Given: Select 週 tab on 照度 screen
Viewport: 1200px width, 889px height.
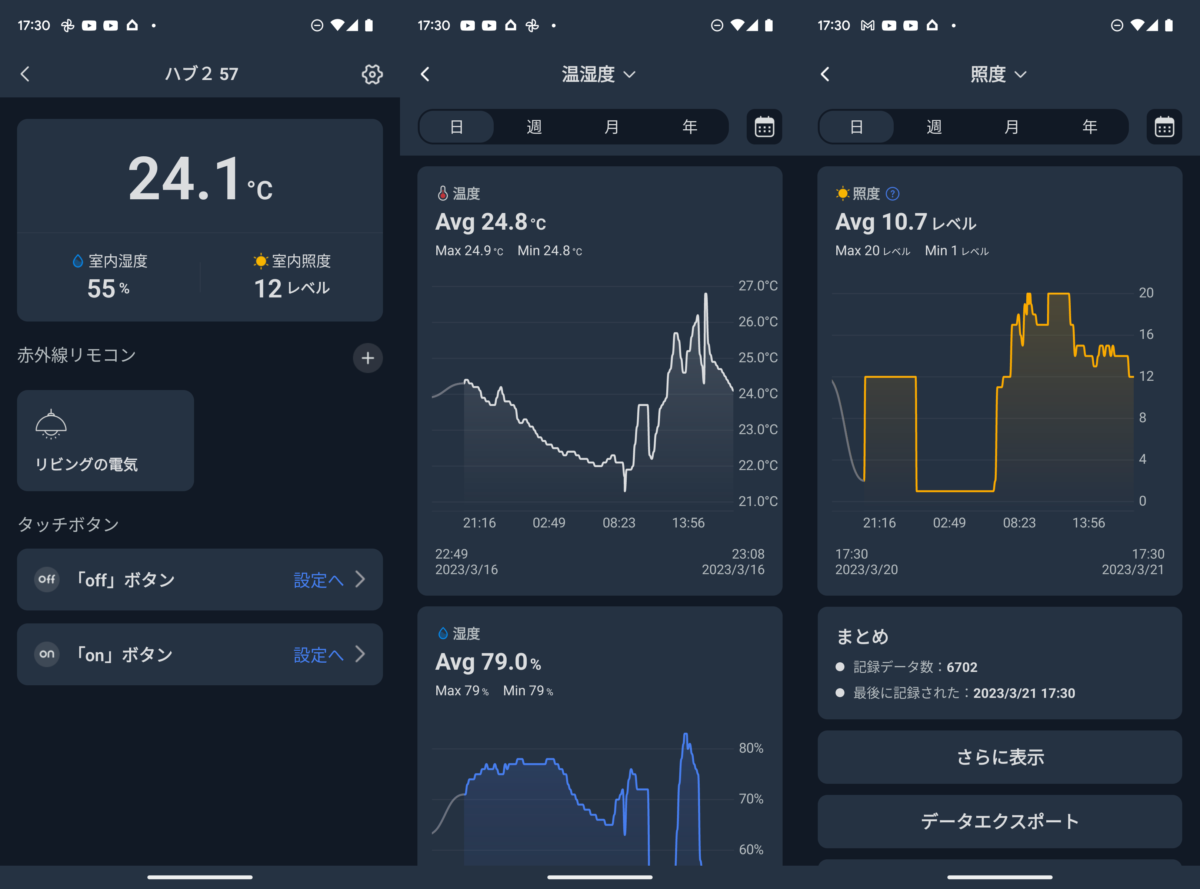Looking at the screenshot, I should pyautogui.click(x=934, y=127).
